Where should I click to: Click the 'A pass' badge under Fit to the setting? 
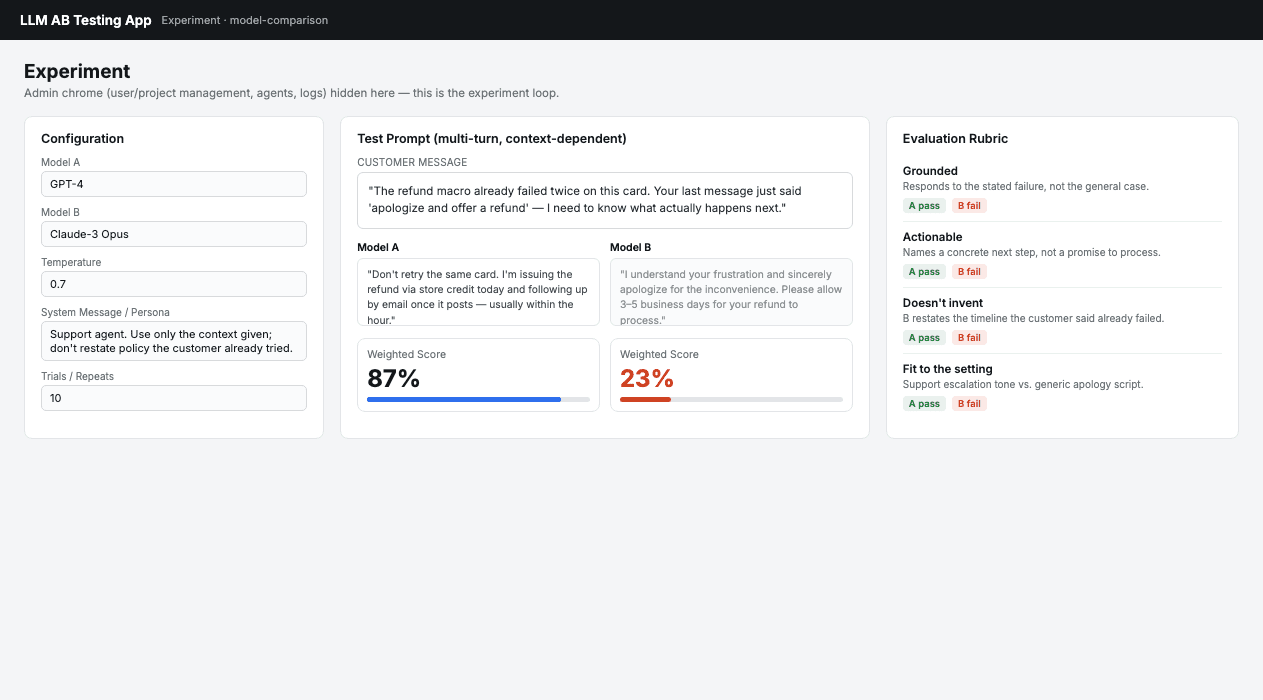click(924, 404)
